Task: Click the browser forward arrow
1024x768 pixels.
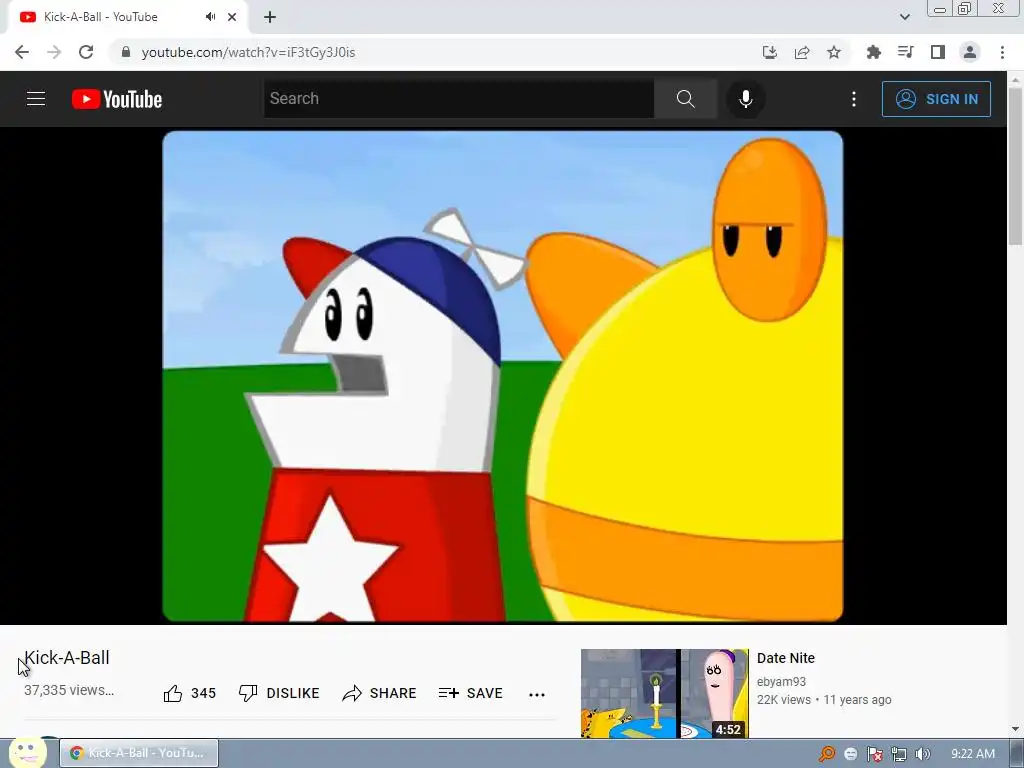Action: point(54,52)
